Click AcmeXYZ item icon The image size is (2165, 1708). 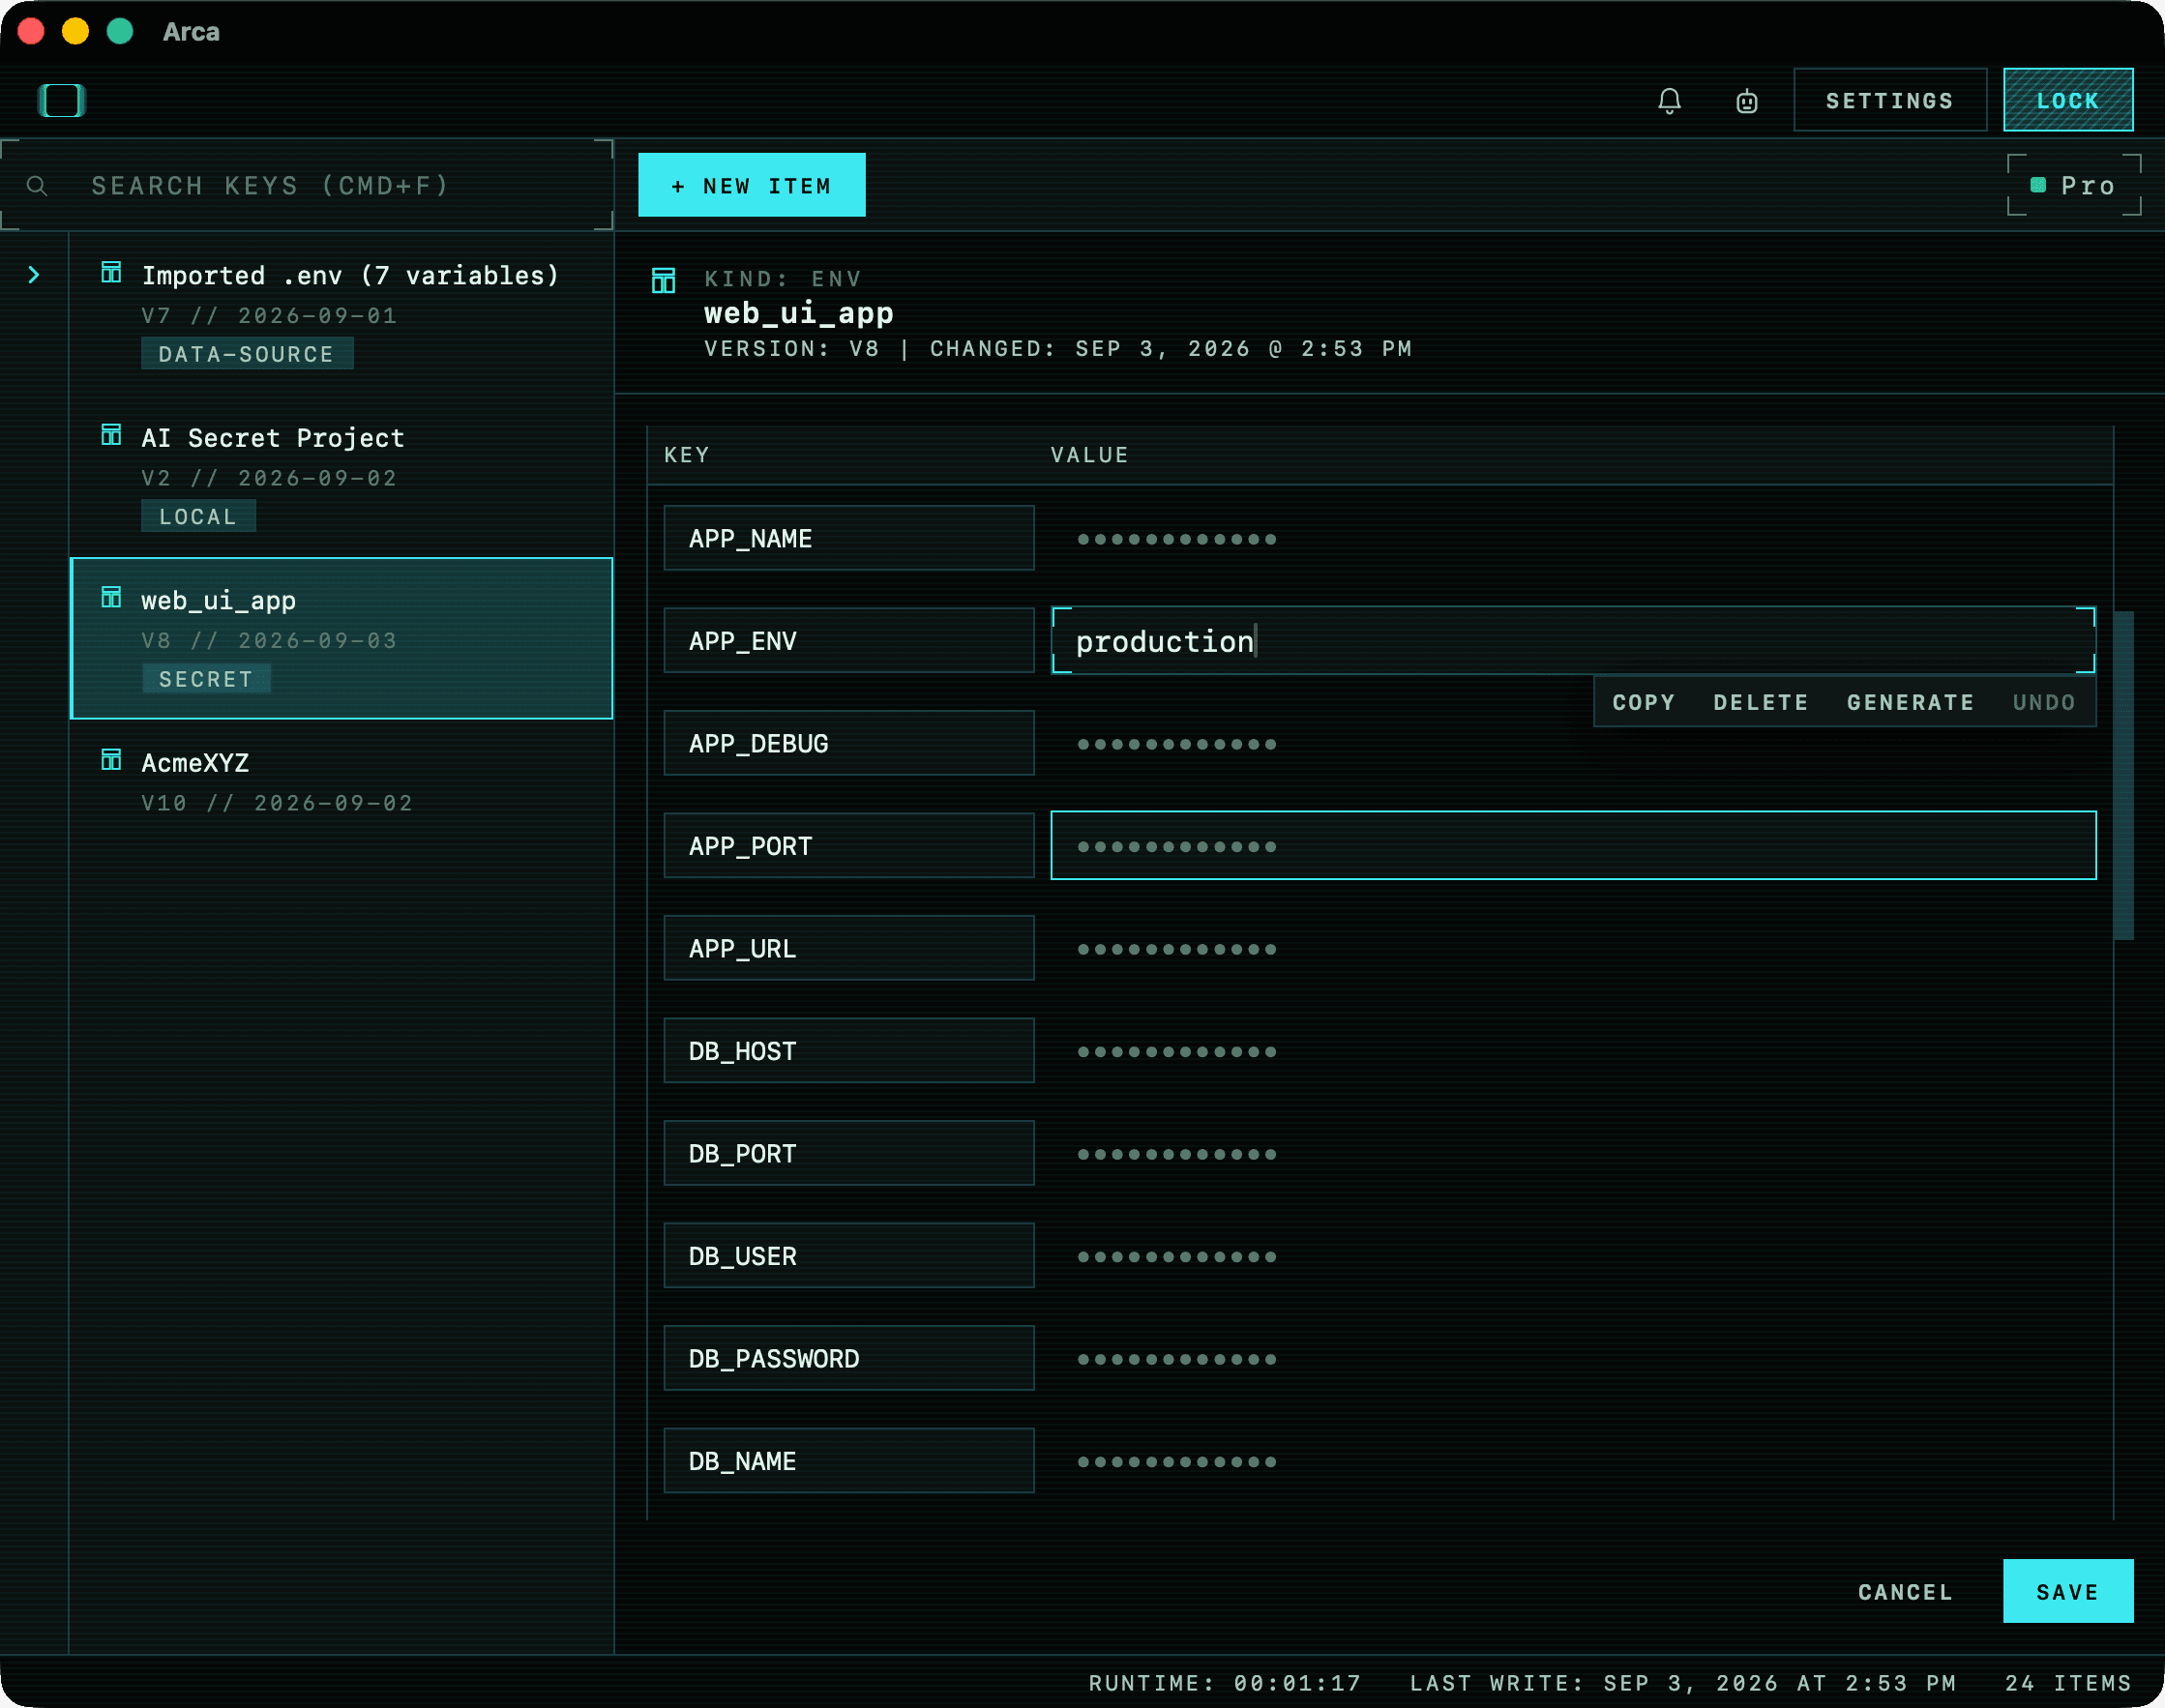tap(111, 760)
